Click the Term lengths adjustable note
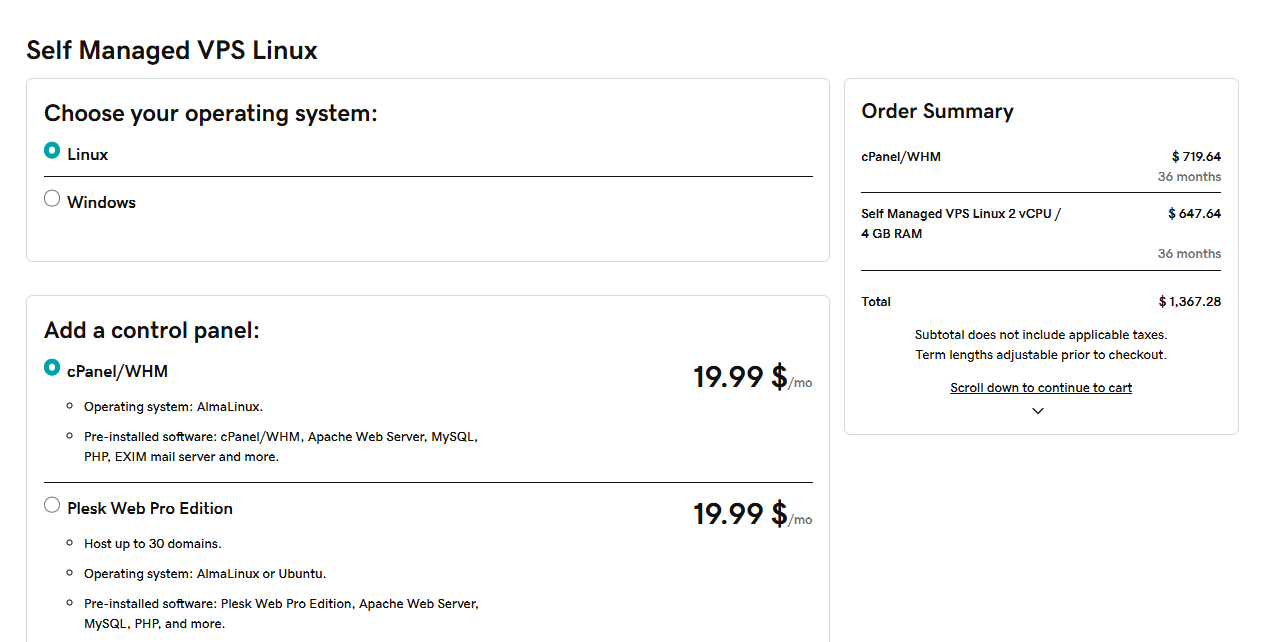 pyautogui.click(x=1041, y=355)
